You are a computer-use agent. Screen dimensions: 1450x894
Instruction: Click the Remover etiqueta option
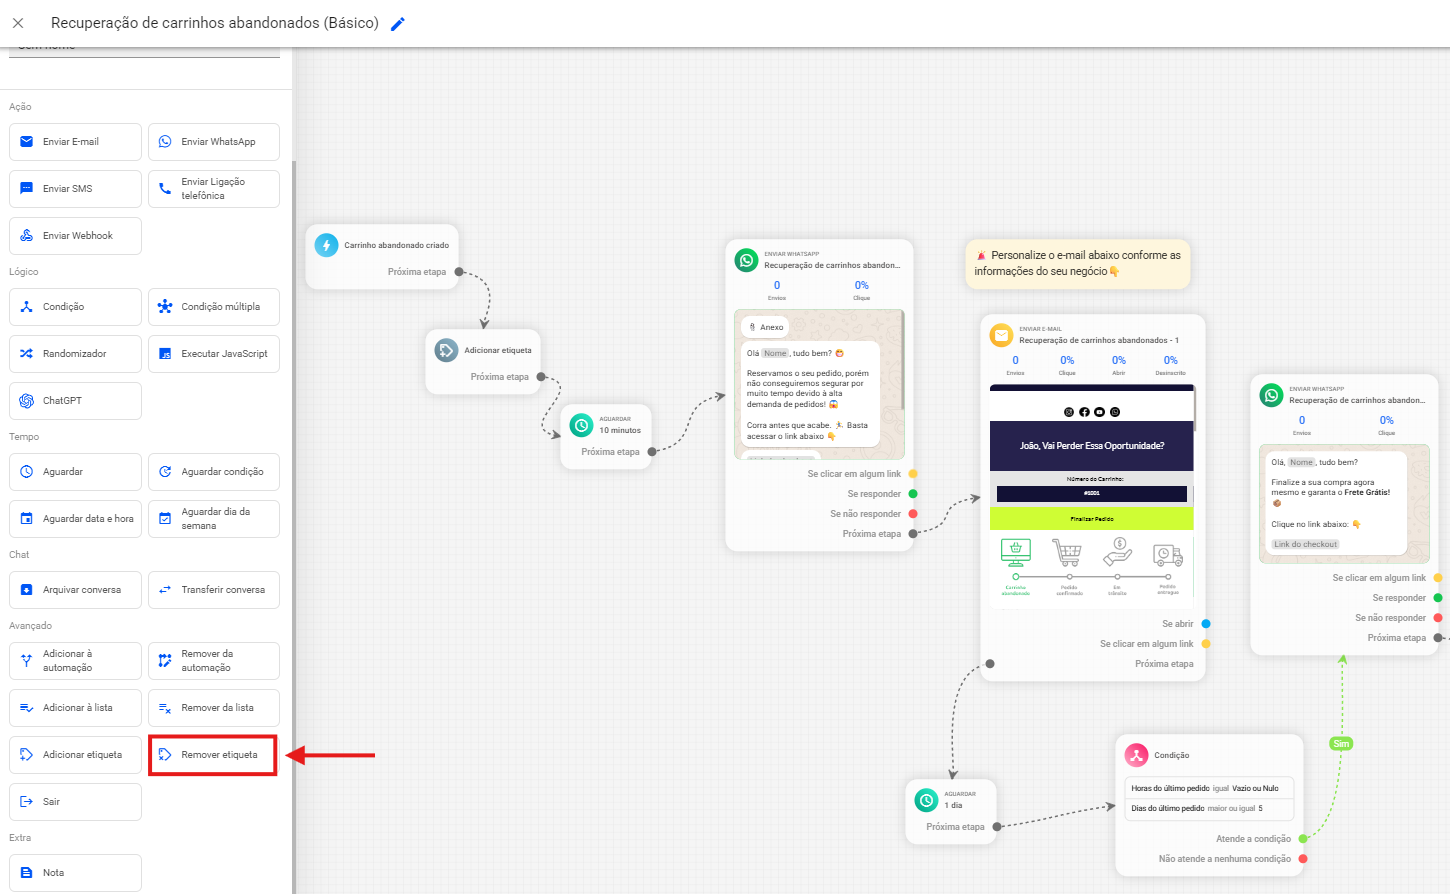[x=214, y=755]
